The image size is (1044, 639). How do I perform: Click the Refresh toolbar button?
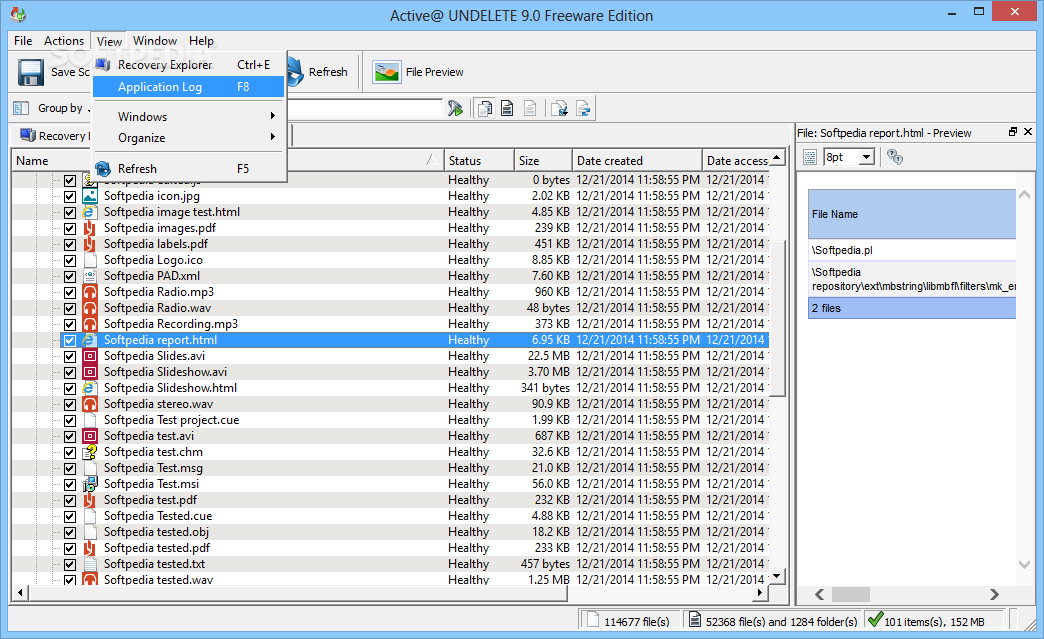(x=319, y=72)
